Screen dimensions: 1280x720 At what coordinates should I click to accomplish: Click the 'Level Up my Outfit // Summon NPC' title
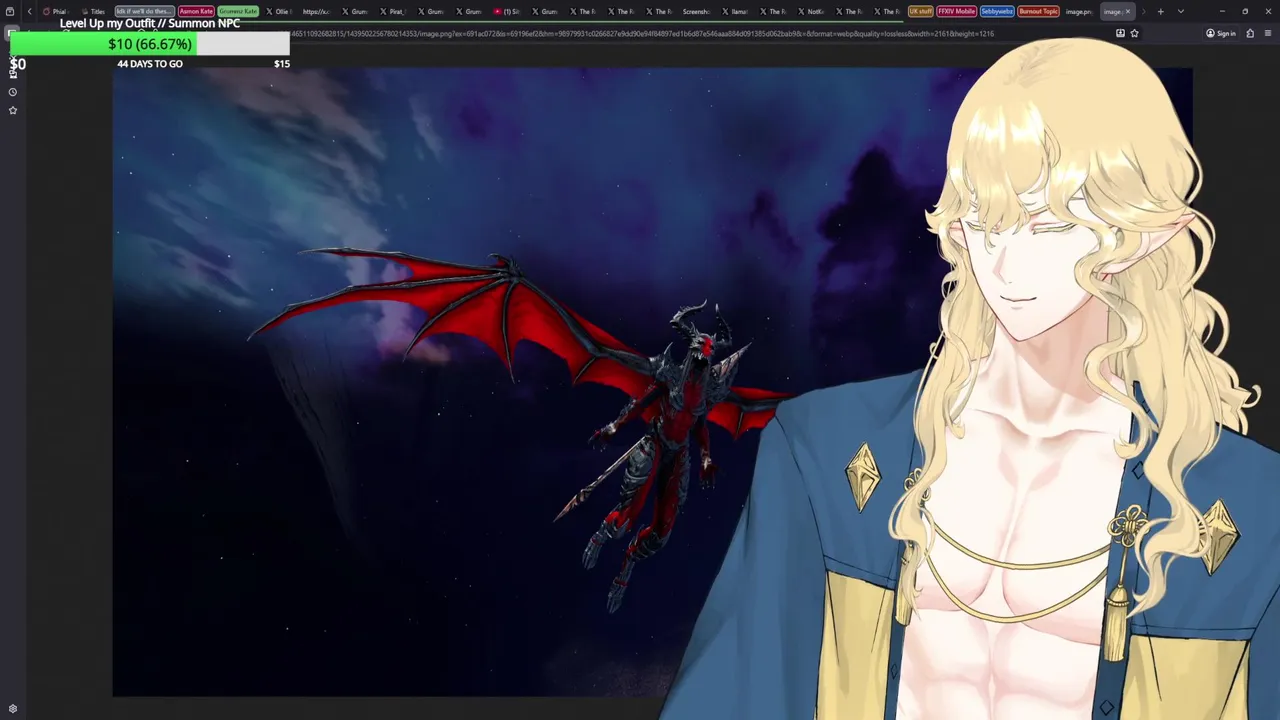pos(150,23)
